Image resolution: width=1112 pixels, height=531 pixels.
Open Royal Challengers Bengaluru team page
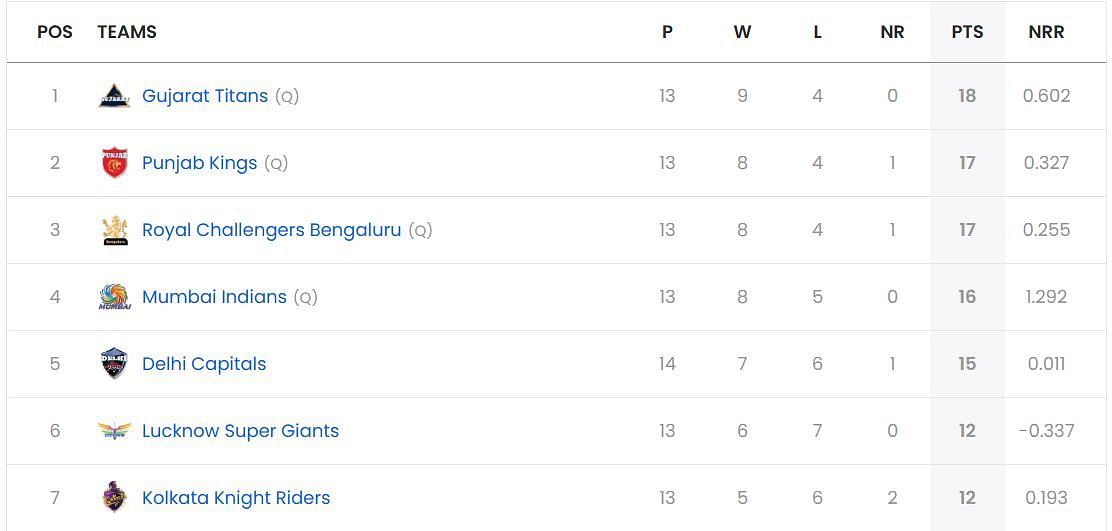point(272,230)
